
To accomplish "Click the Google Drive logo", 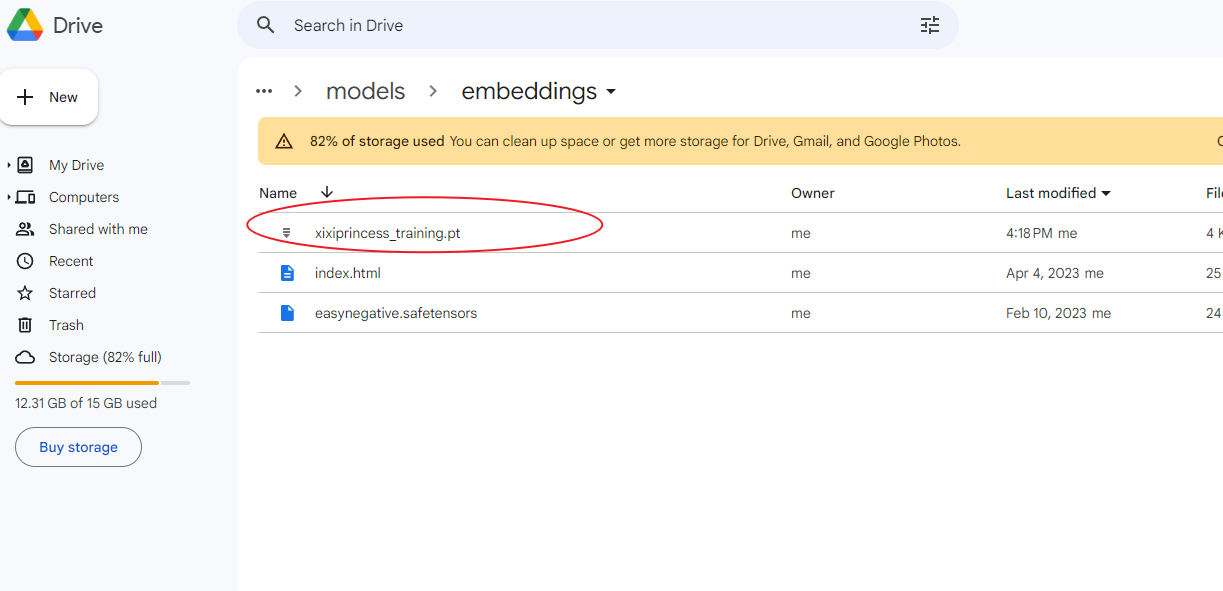I will point(25,25).
